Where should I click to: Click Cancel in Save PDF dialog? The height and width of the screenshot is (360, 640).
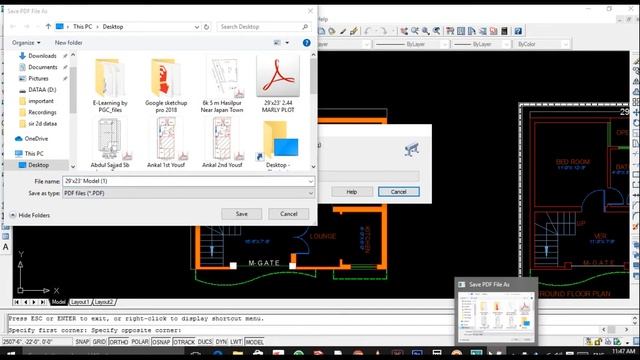coord(289,214)
